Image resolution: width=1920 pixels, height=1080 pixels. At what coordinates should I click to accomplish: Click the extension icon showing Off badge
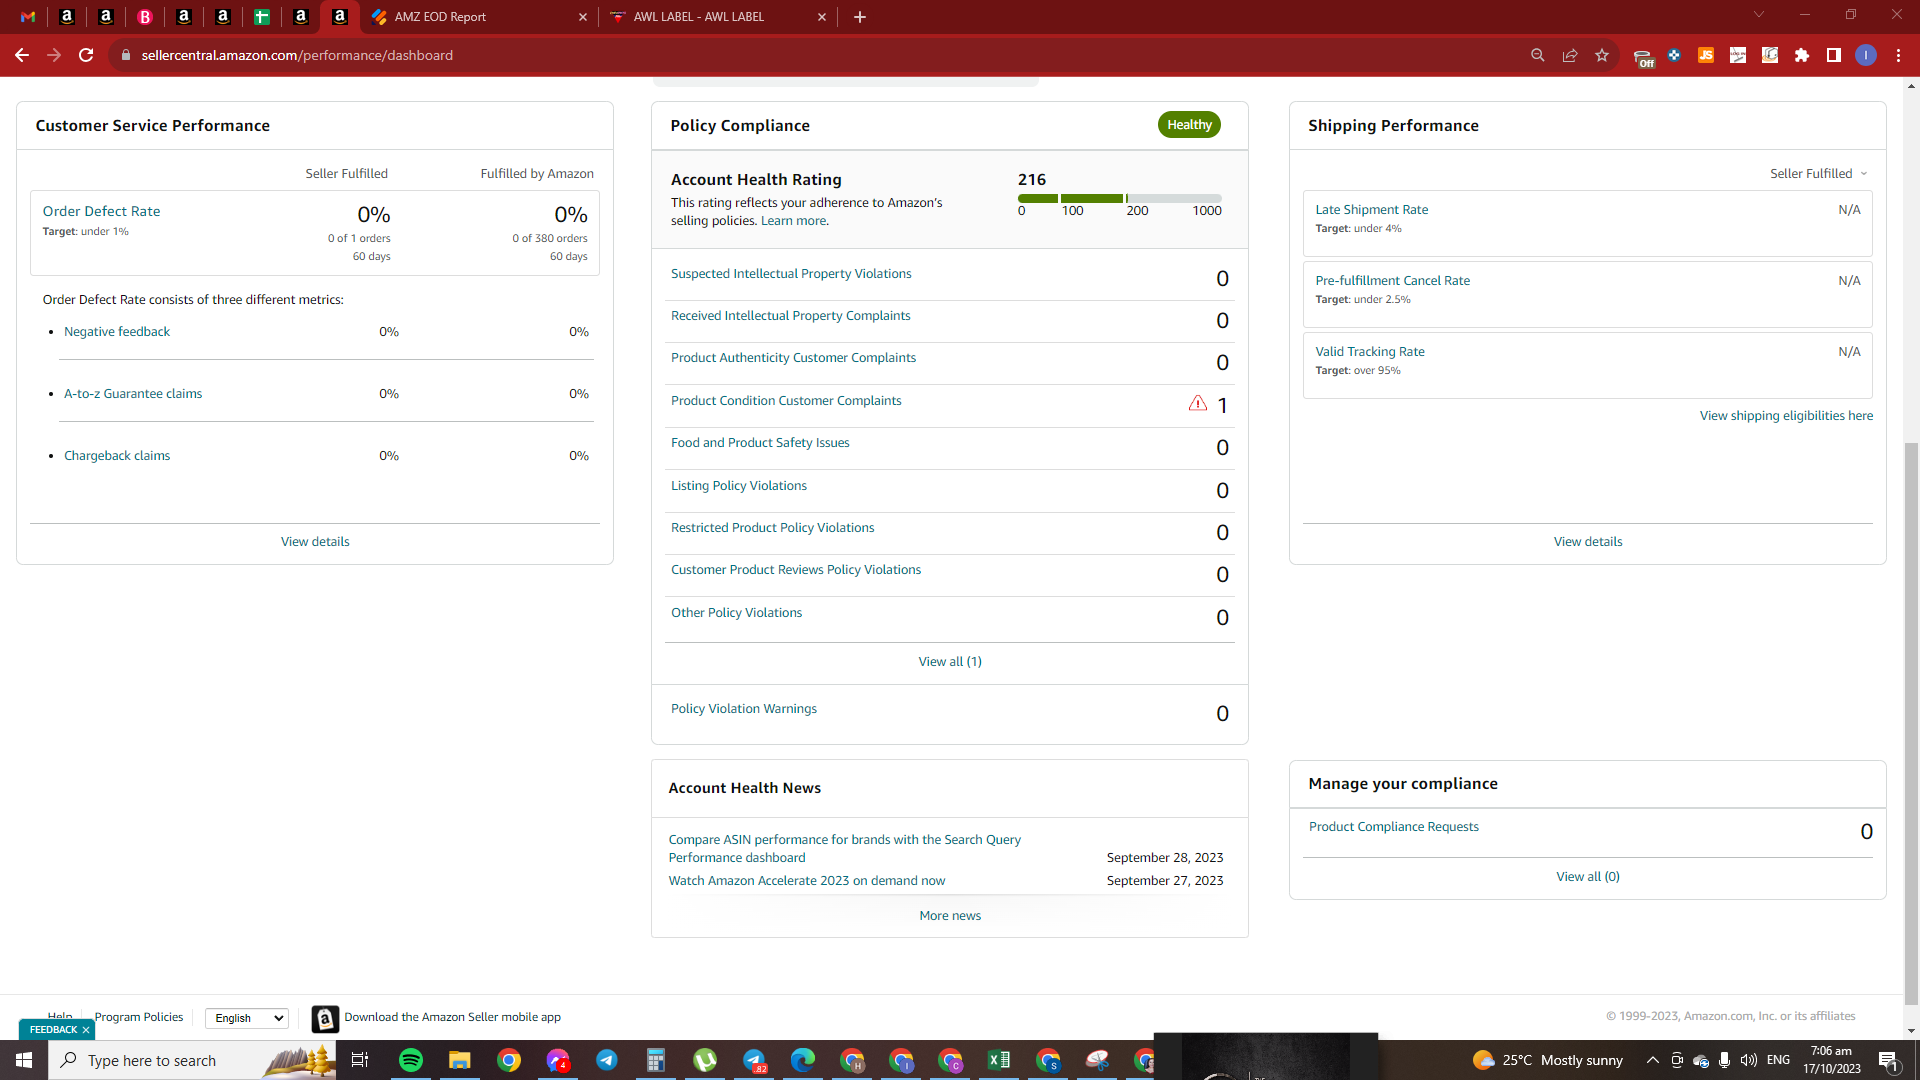pos(1643,57)
